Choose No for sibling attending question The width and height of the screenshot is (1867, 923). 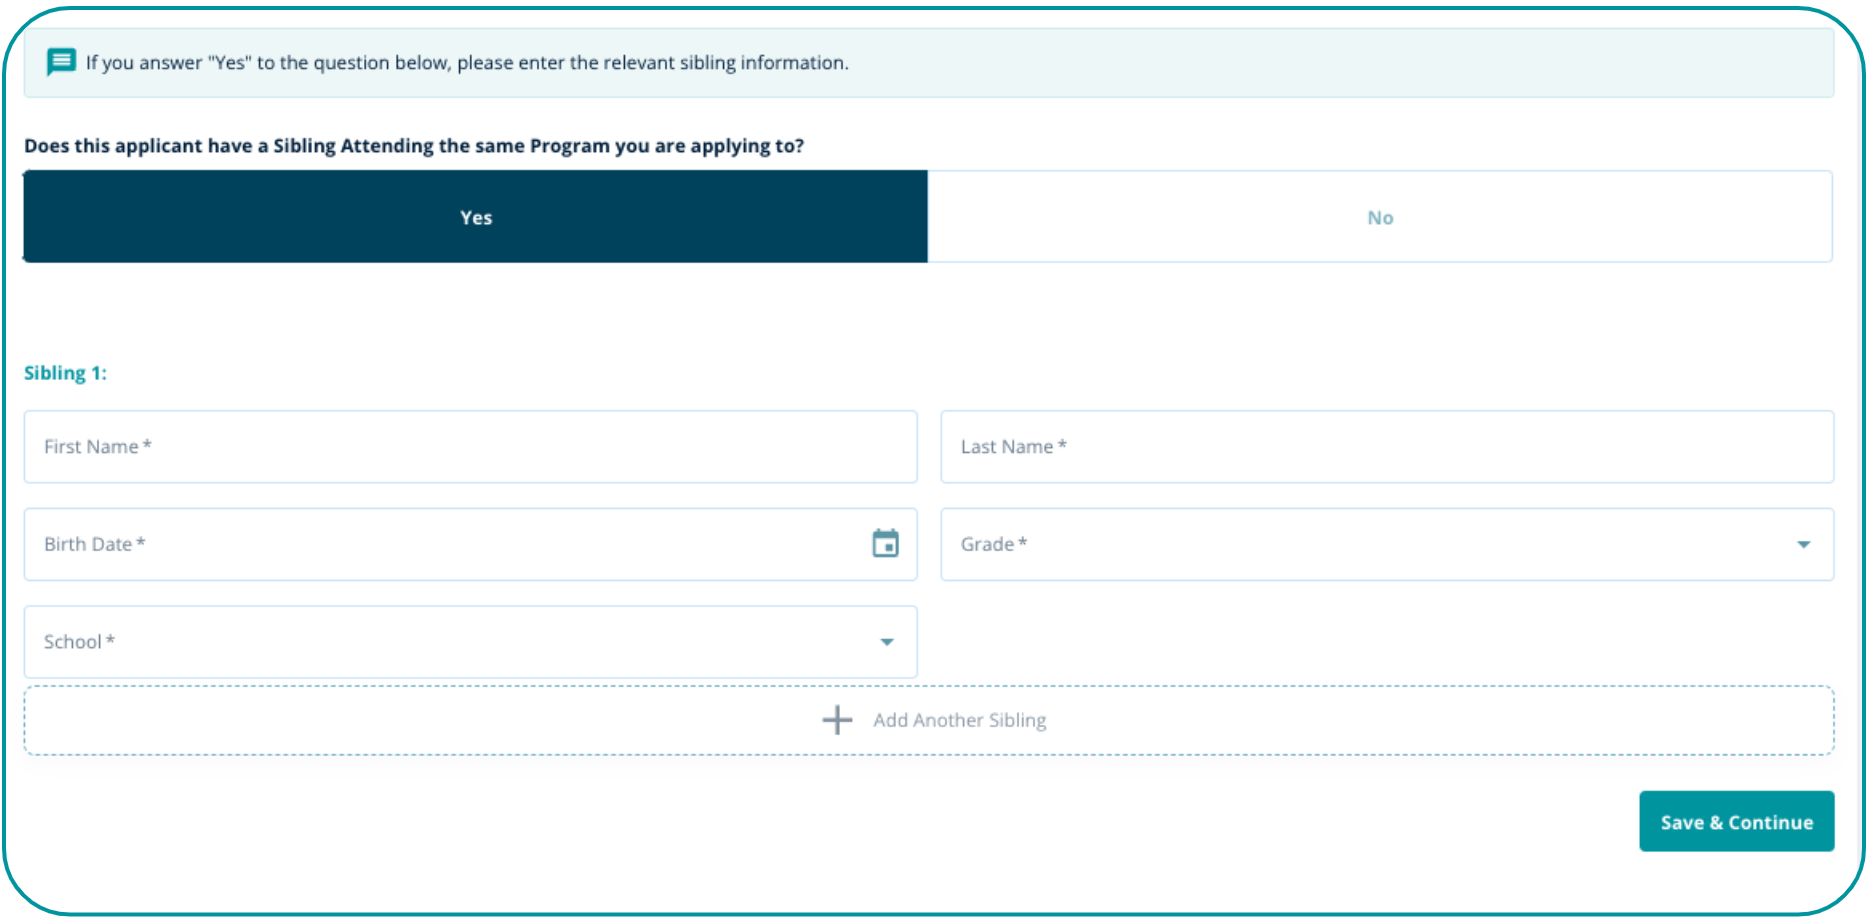point(1379,217)
